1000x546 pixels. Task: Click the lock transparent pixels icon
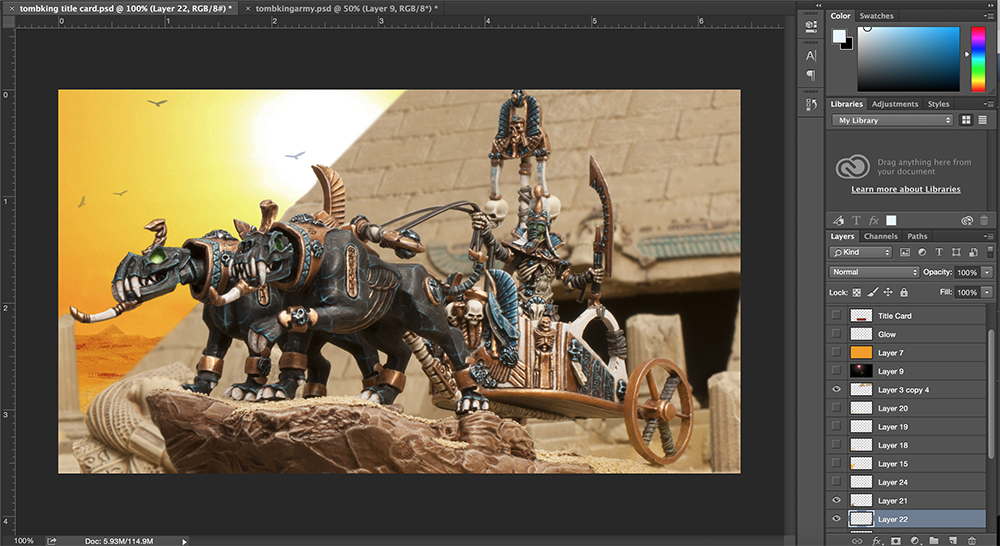(x=856, y=292)
